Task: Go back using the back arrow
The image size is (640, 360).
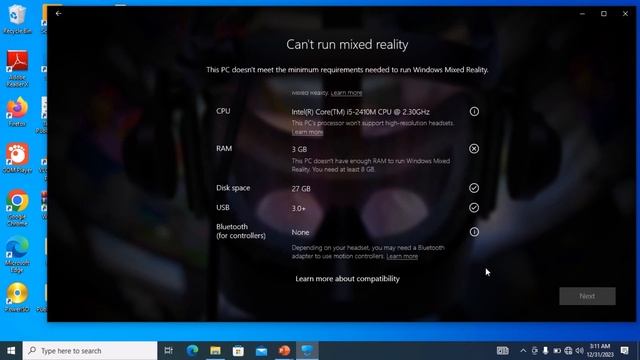Action: (58, 13)
